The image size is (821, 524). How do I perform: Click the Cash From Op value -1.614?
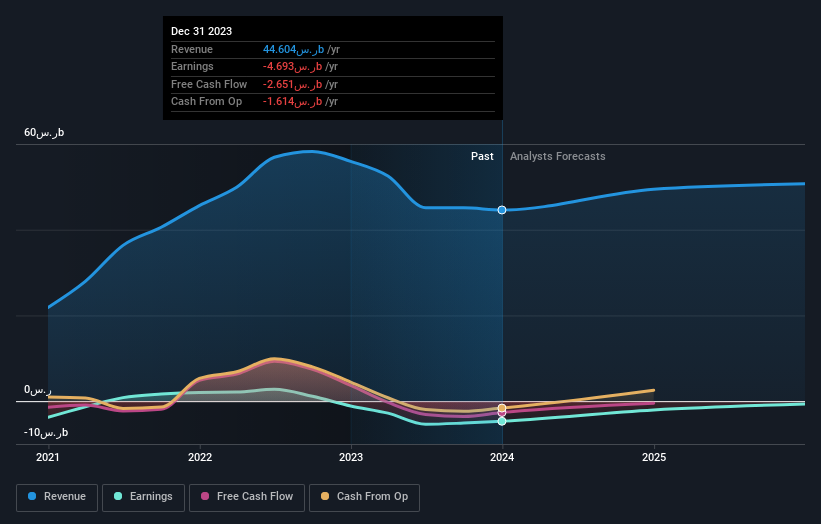[x=292, y=102]
